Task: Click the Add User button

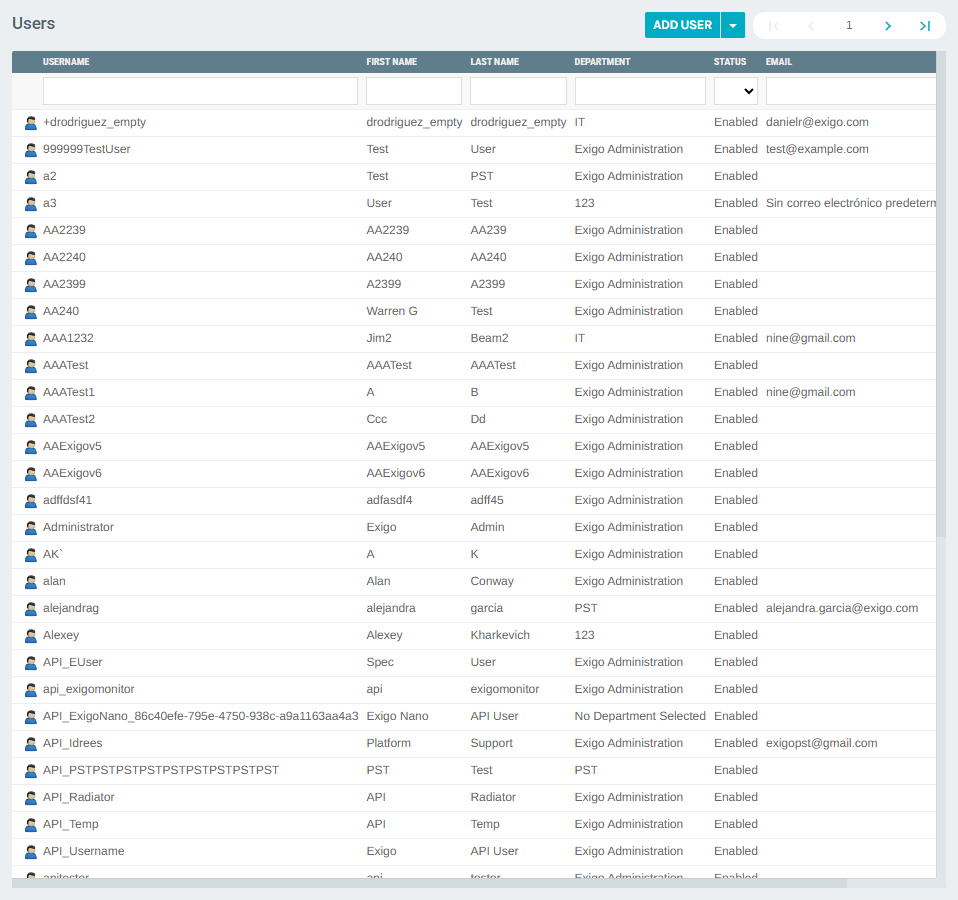Action: click(x=682, y=26)
